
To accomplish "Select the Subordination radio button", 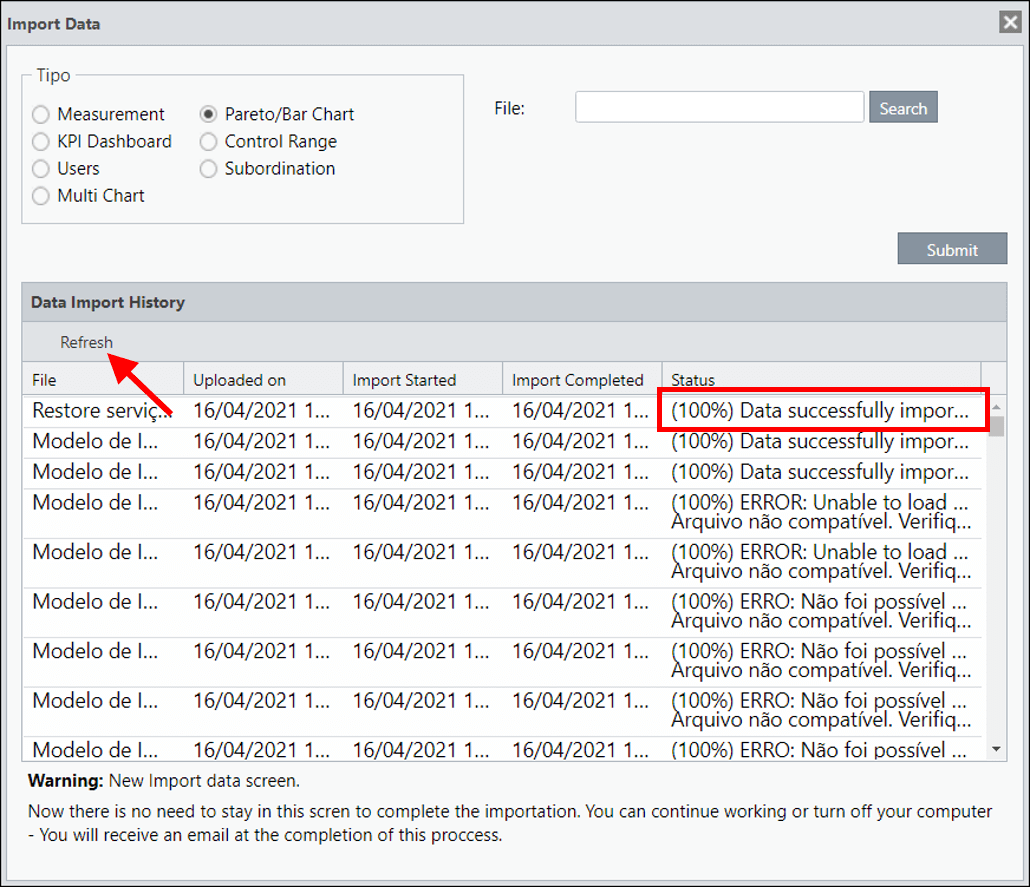I will [x=208, y=169].
